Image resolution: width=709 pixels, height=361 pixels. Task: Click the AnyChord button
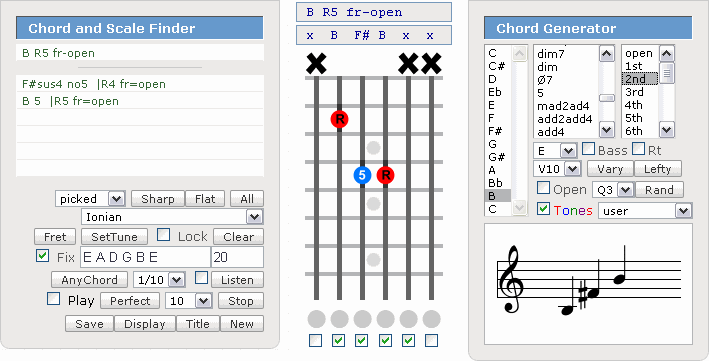tap(90, 280)
